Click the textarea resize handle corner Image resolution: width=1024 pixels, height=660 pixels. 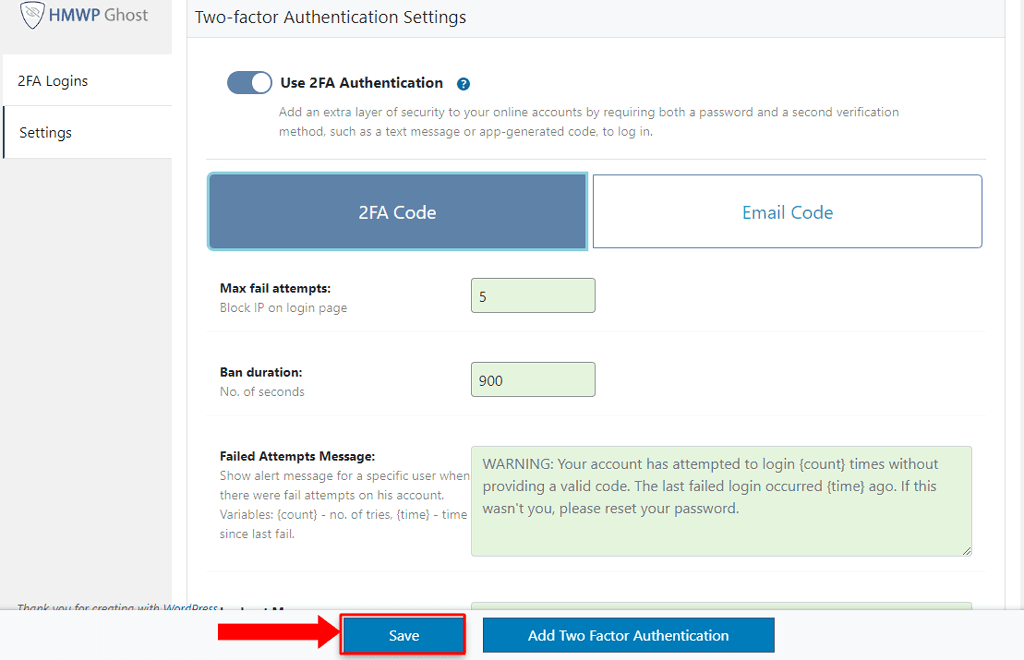[x=966, y=550]
